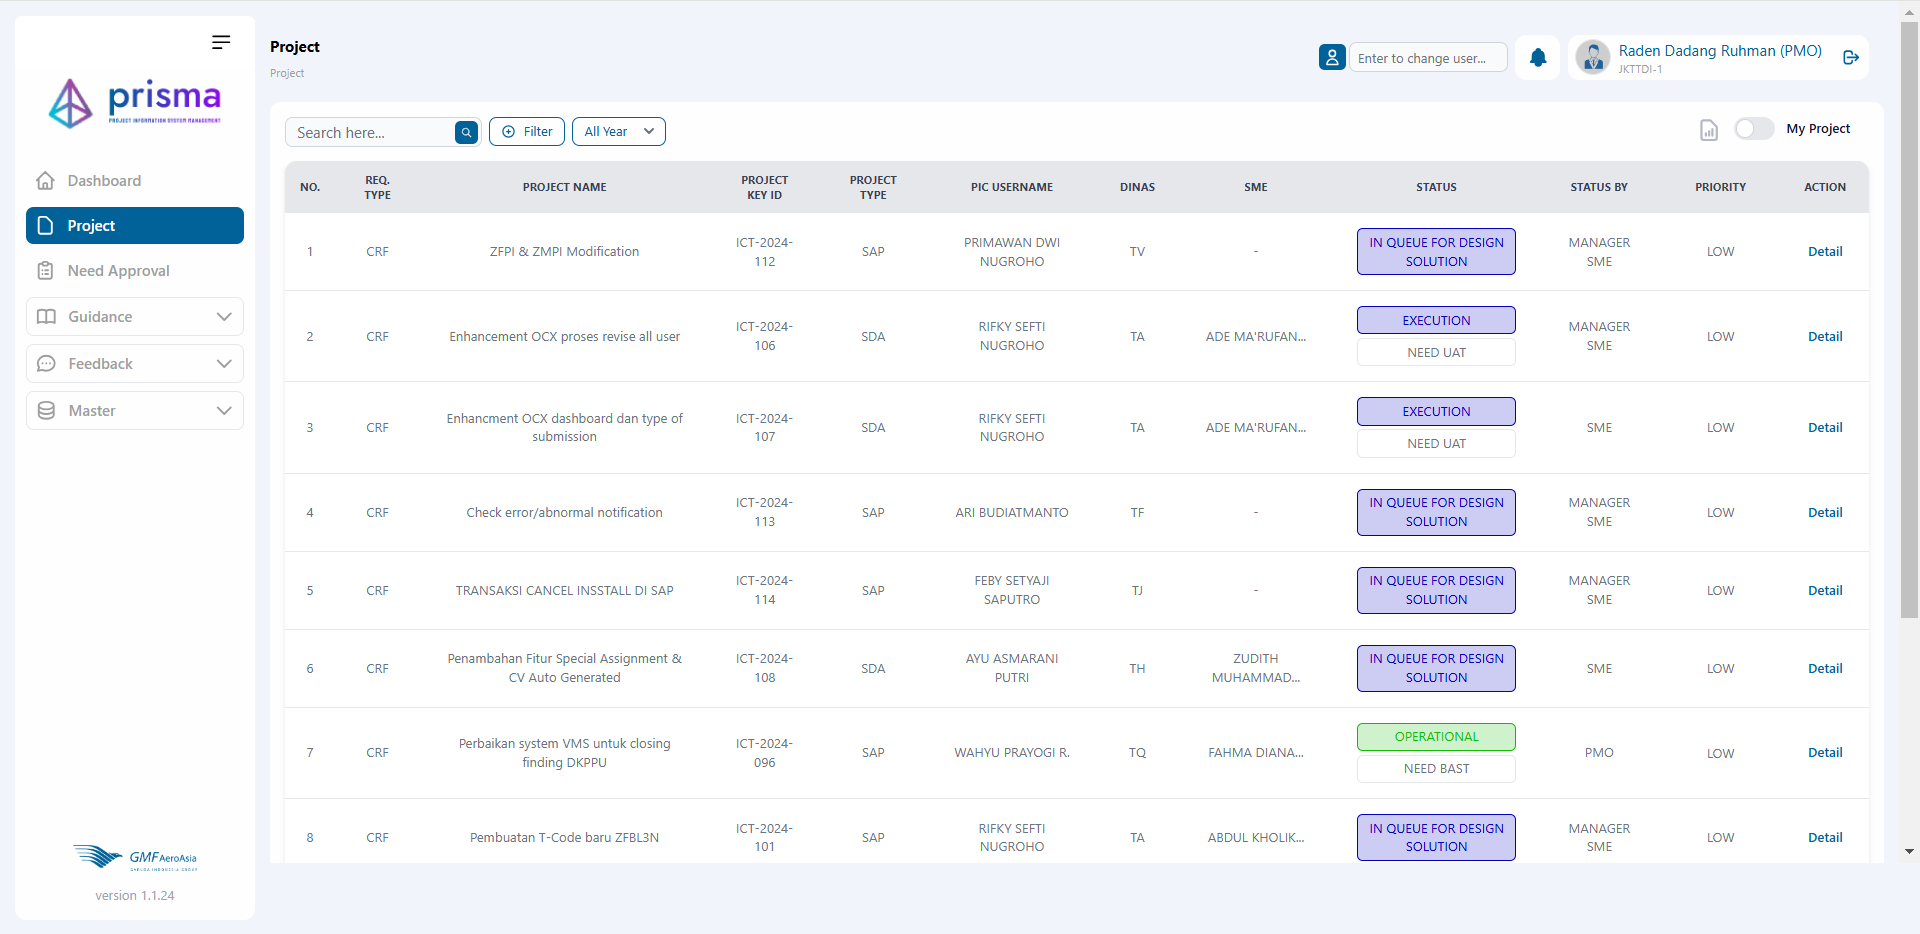Click the Need Approval clipboard icon
Viewport: 1920px width, 934px height.
pos(45,271)
